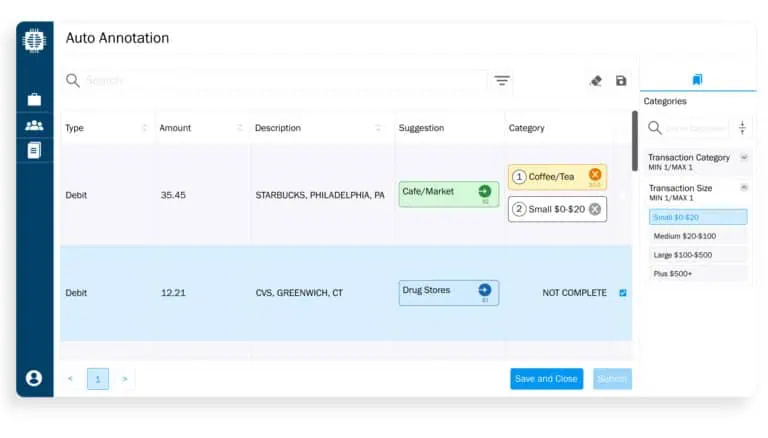
Task: Select the Large $100-$500 size option
Action: (698, 255)
